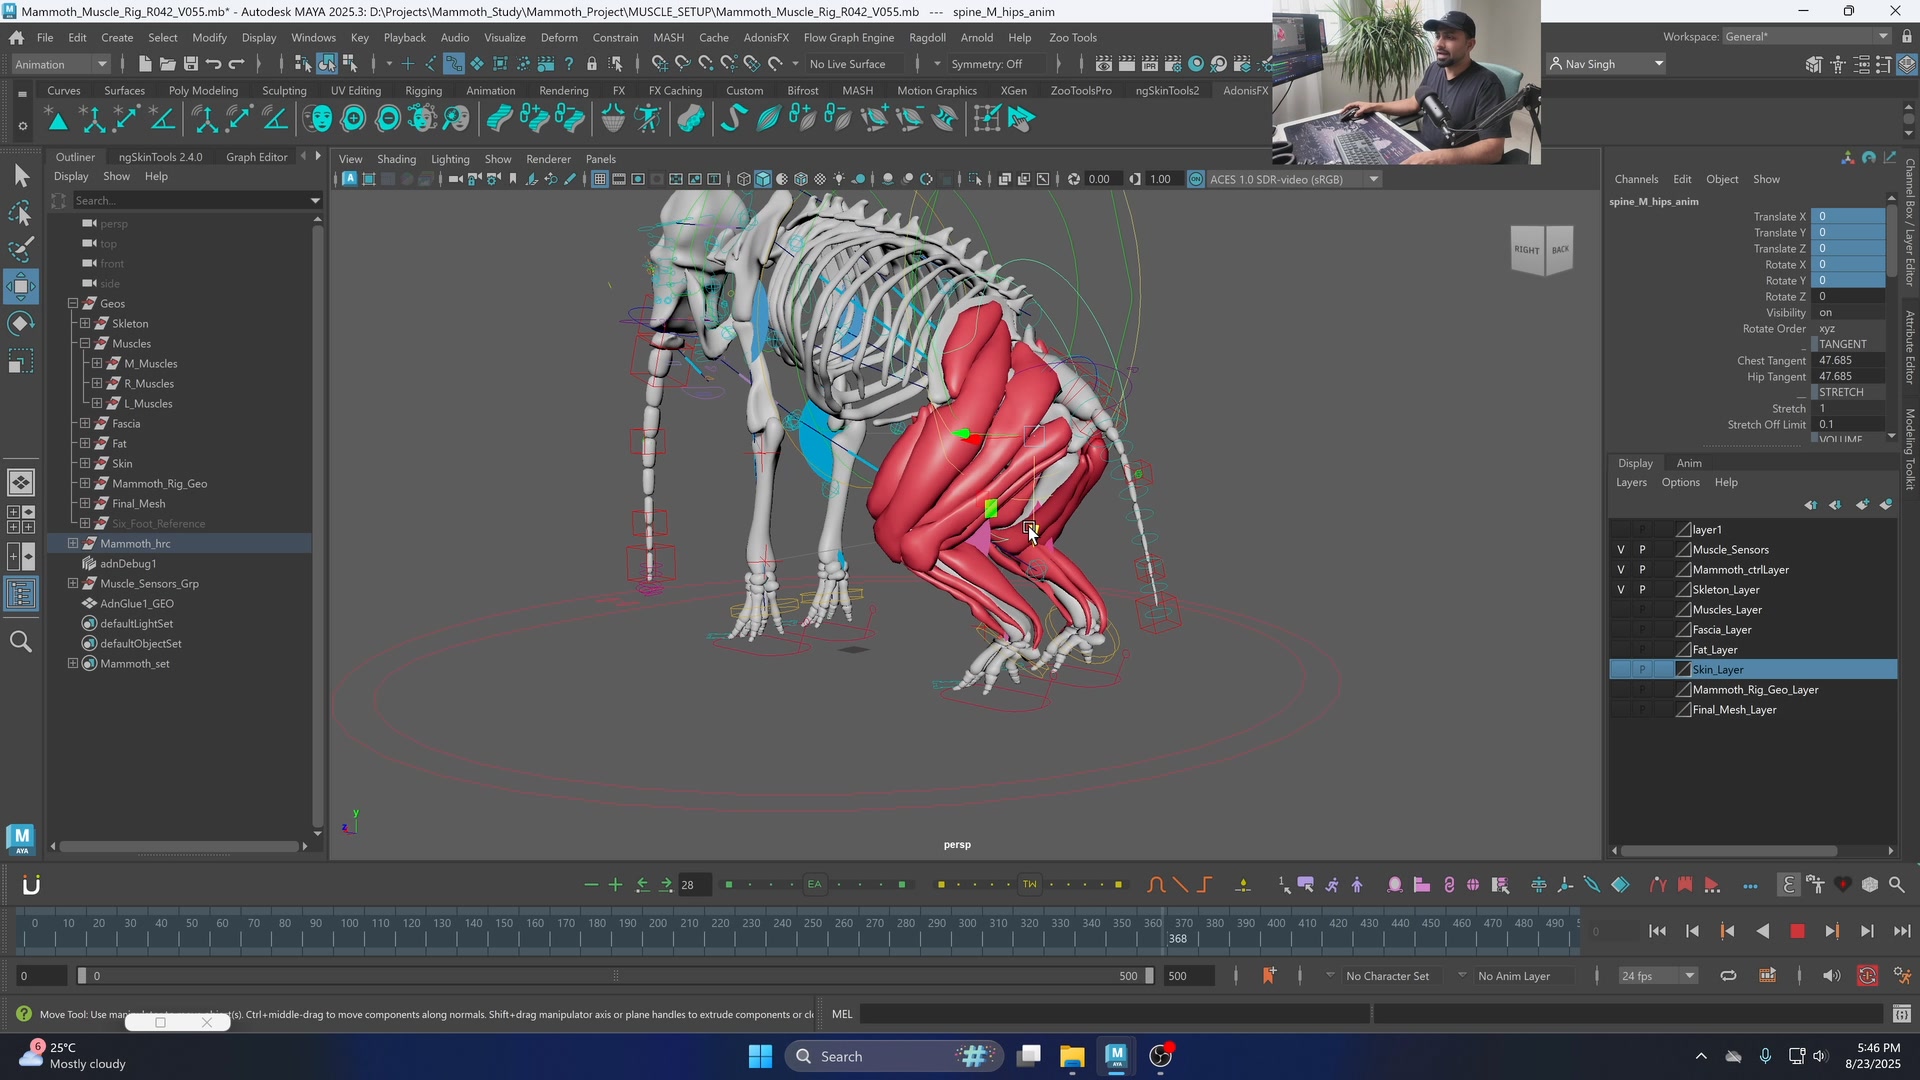Click the outliner search magnifier icon
Image resolution: width=1920 pixels, height=1080 pixels.
point(21,641)
